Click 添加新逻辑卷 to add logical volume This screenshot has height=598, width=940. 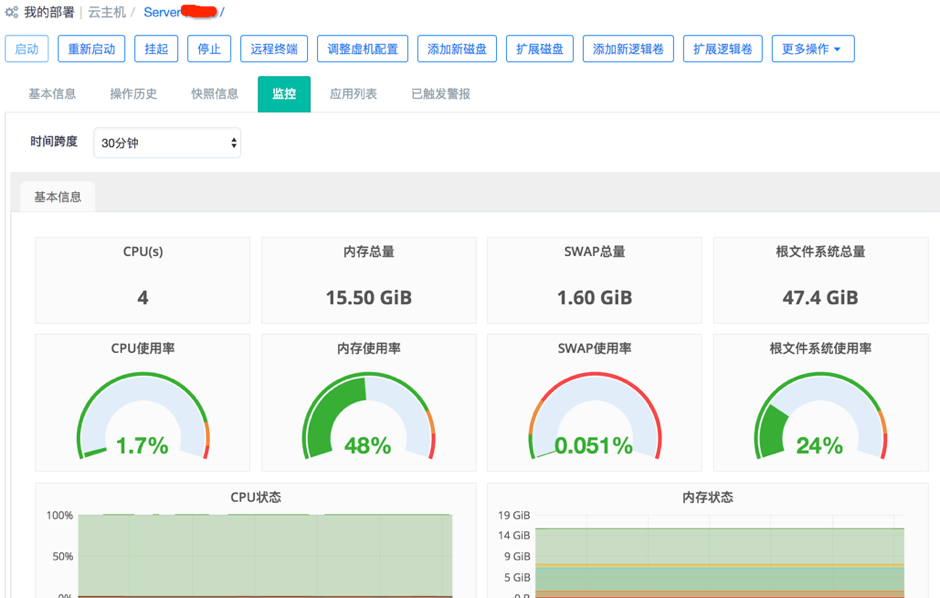click(627, 47)
